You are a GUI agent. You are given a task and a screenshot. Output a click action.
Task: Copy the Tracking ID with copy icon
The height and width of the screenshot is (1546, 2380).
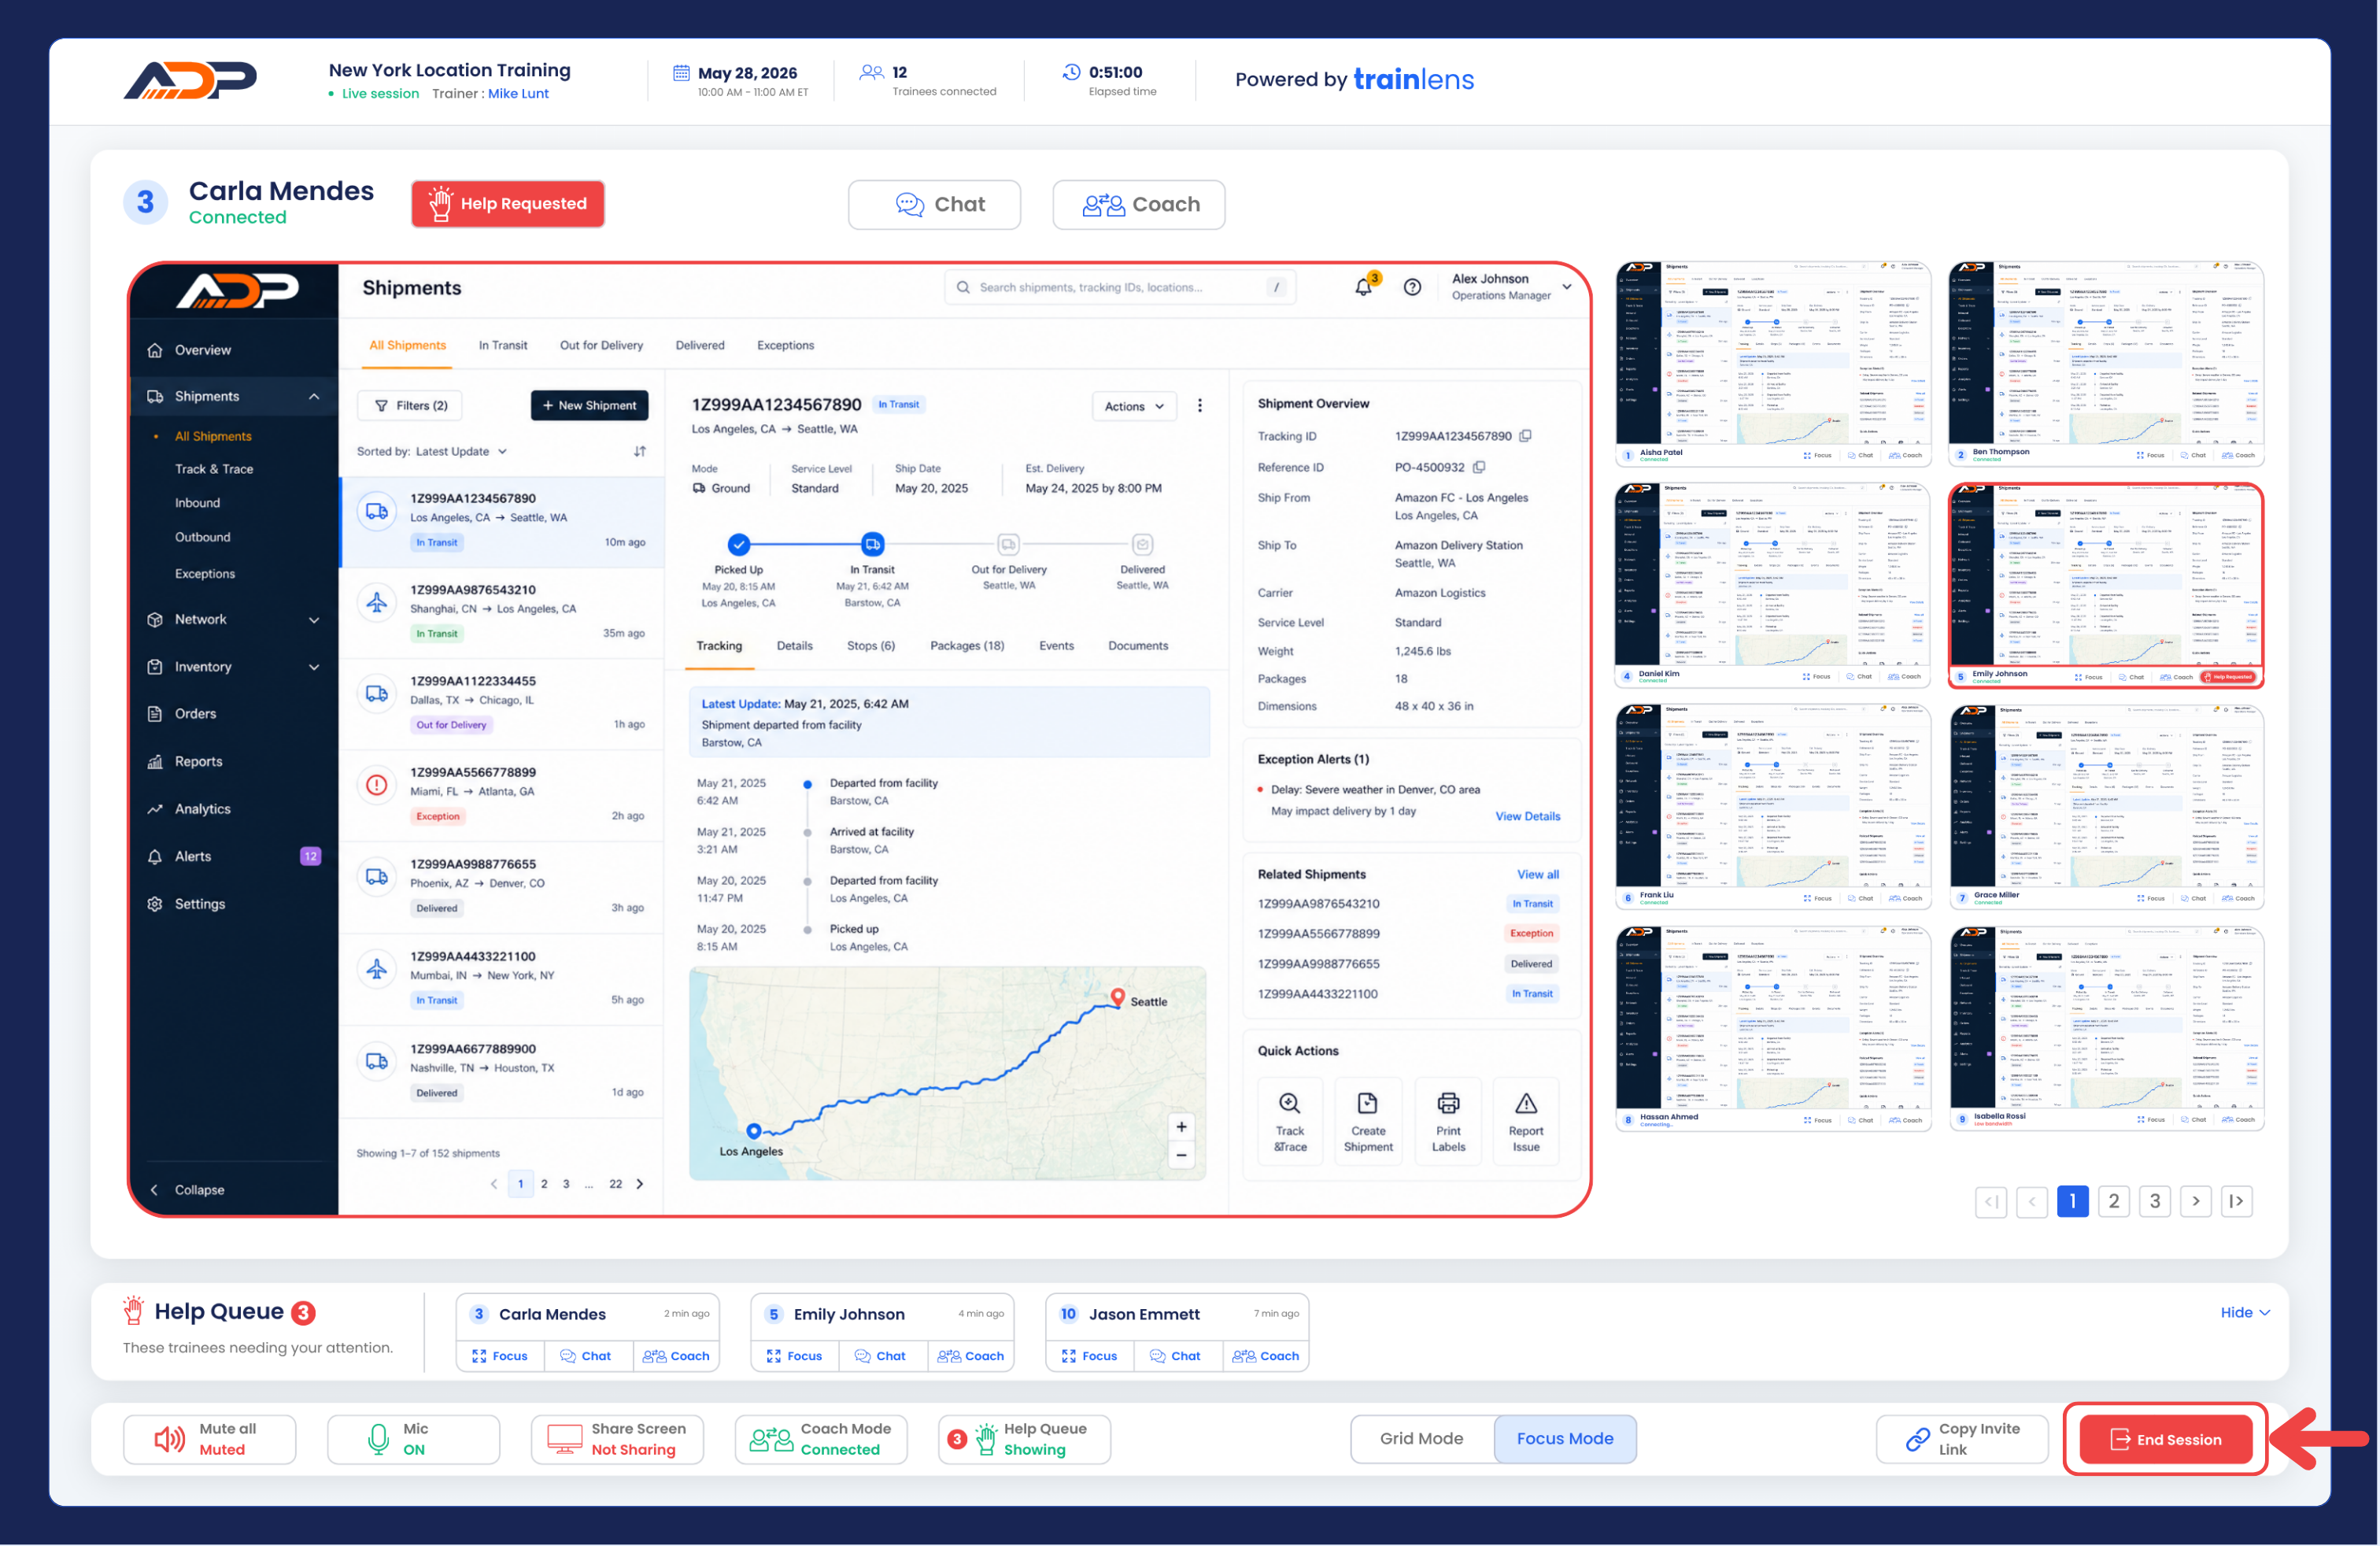click(x=1525, y=436)
